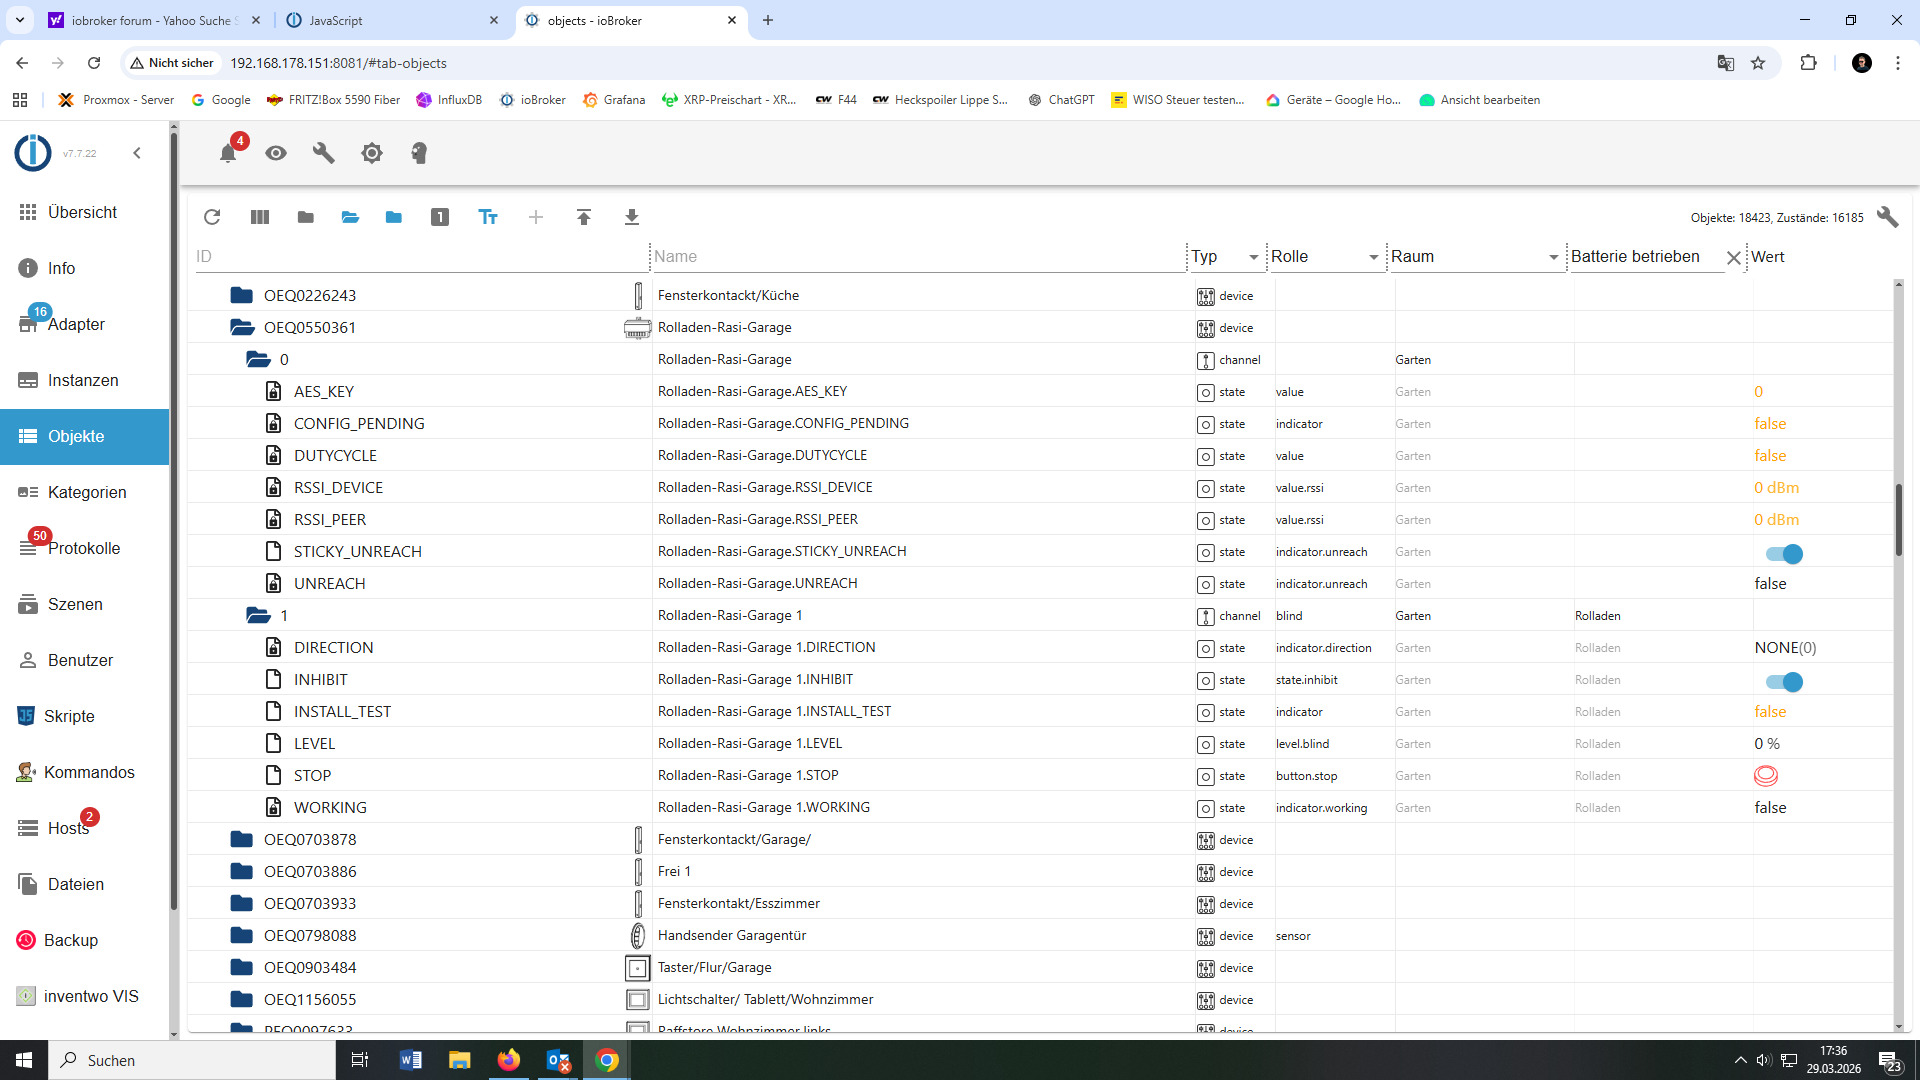This screenshot has height=1080, width=1920.
Task: Click the download objects arrow icon
Action: pyautogui.click(x=632, y=217)
